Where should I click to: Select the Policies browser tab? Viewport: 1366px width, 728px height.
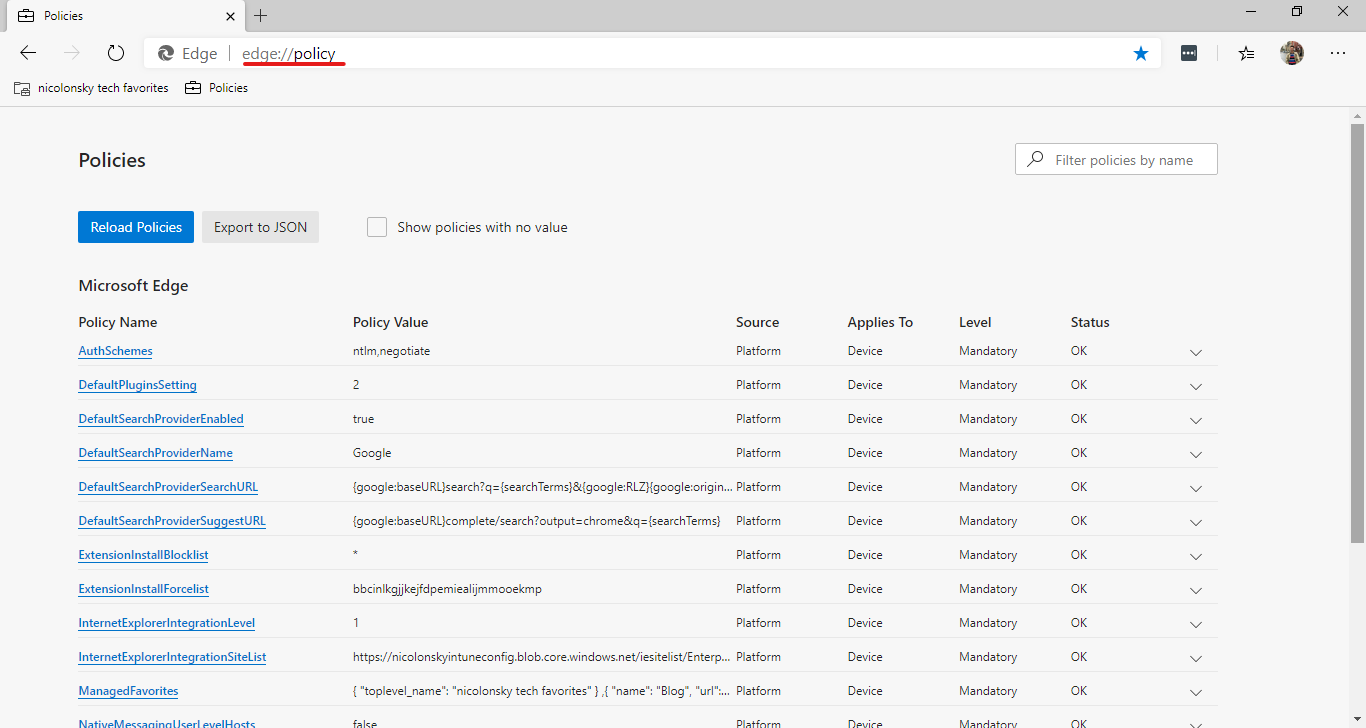pos(125,16)
